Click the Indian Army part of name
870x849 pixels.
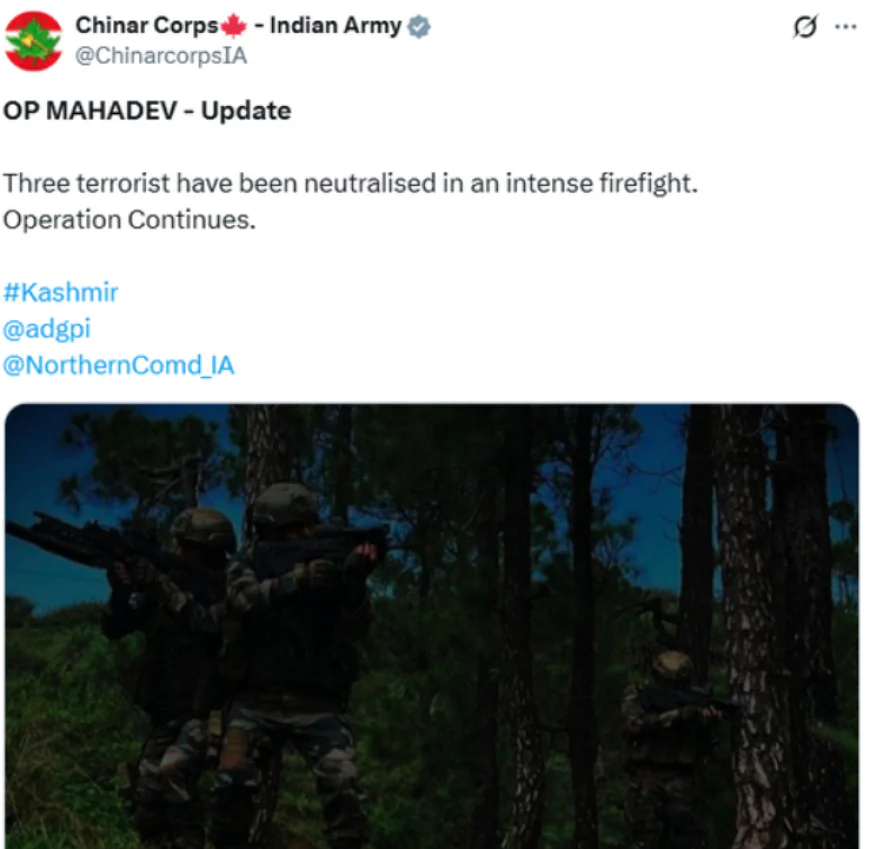(x=336, y=26)
